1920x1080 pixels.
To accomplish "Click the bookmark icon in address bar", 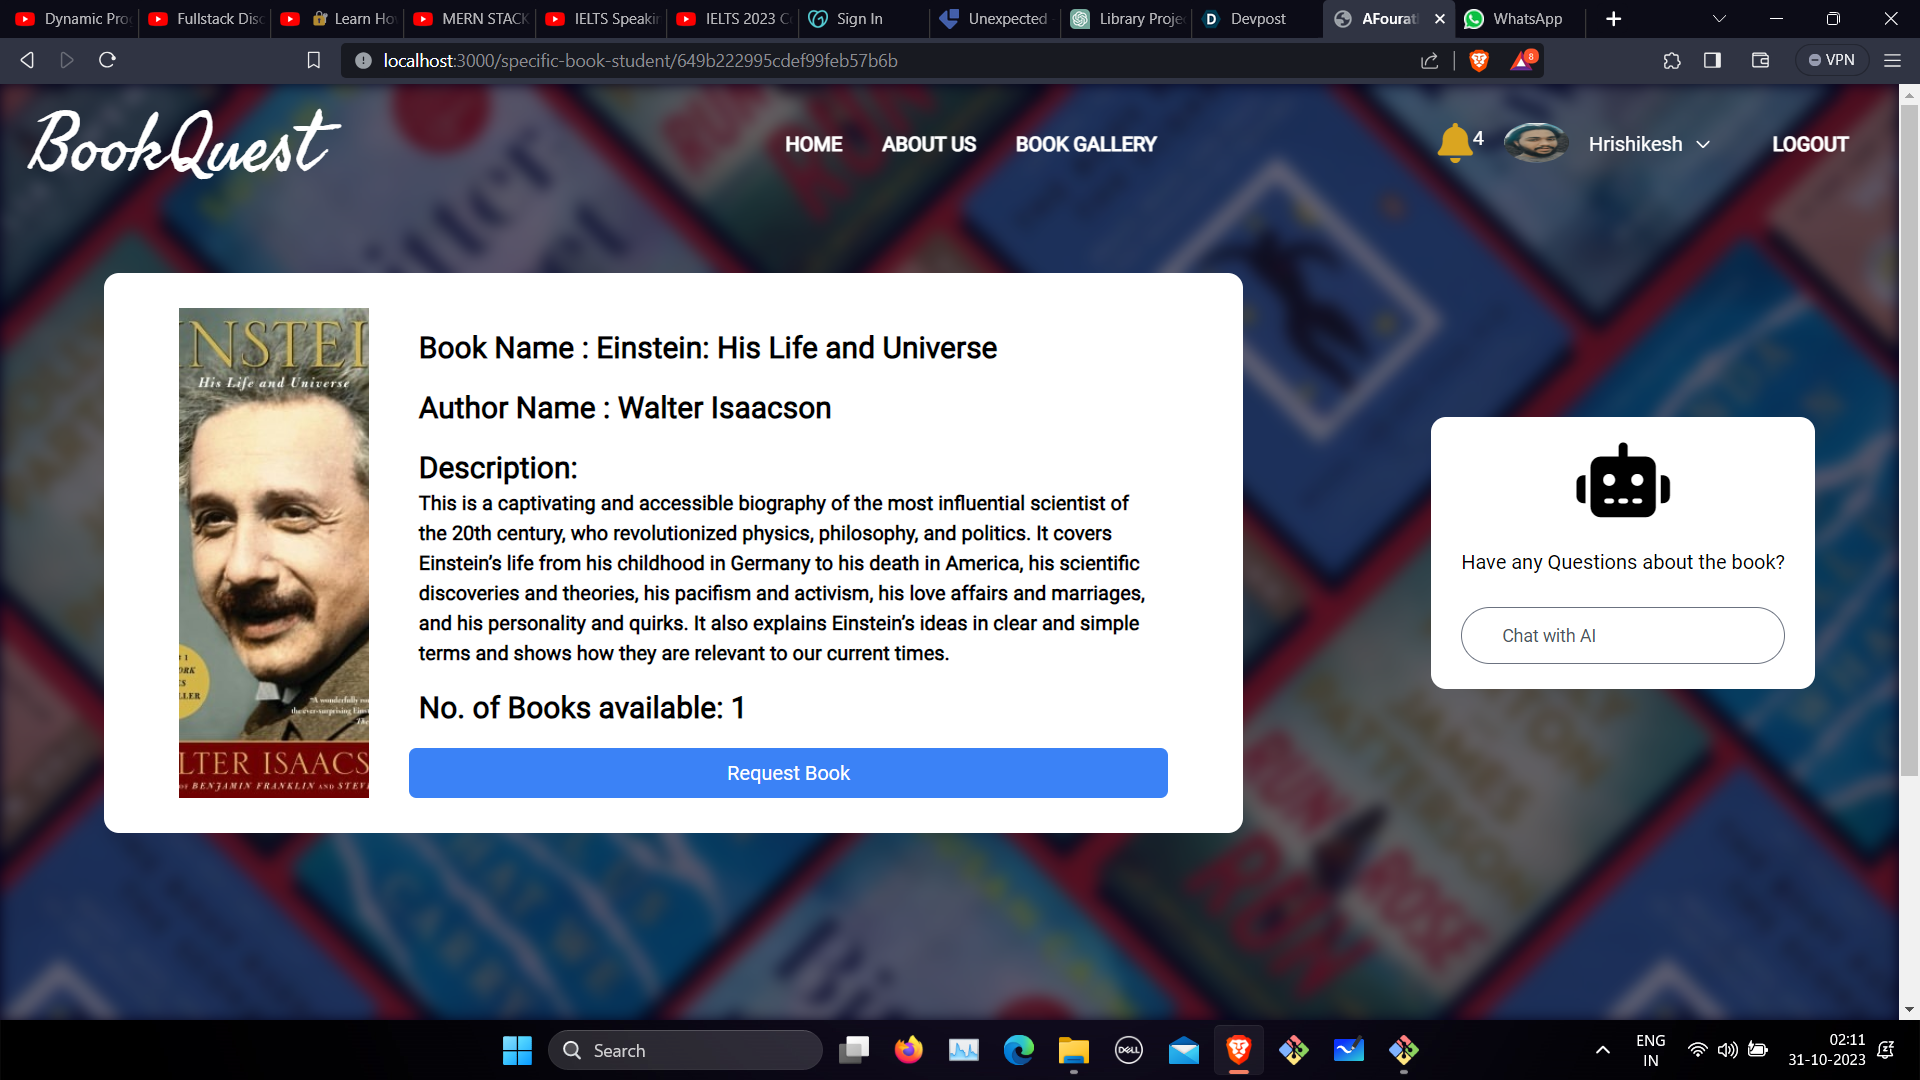I will click(313, 61).
